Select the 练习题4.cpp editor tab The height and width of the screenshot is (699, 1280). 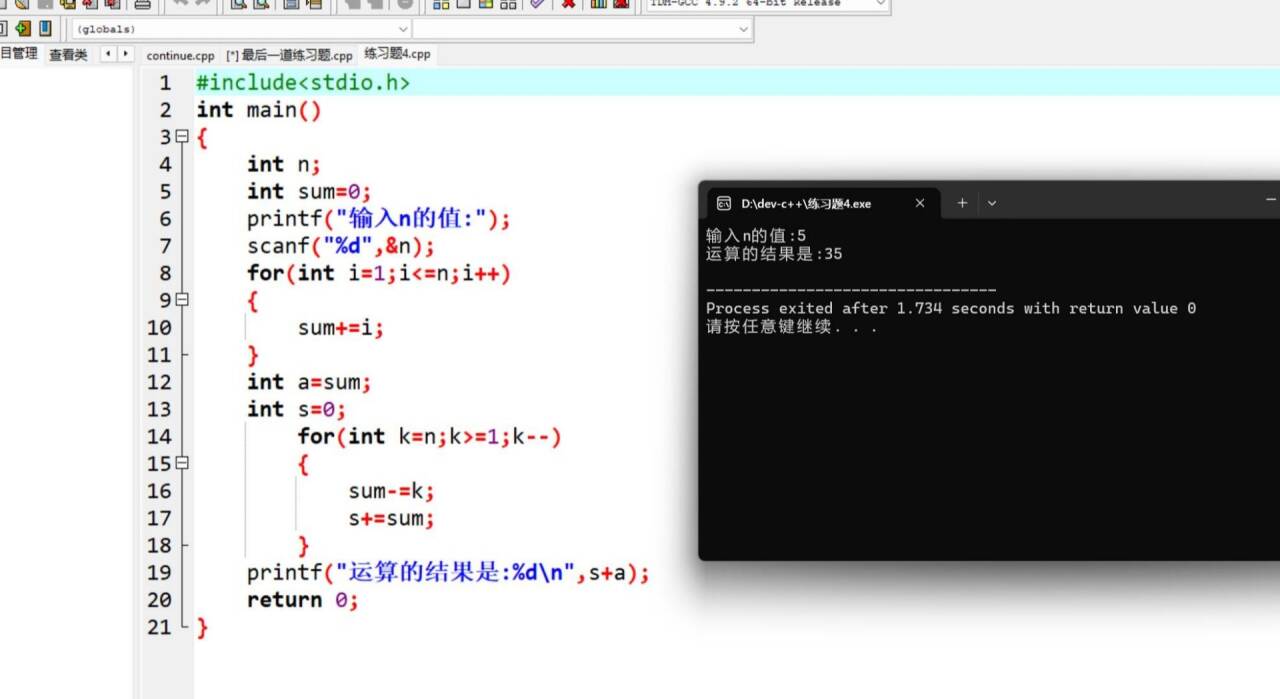397,54
